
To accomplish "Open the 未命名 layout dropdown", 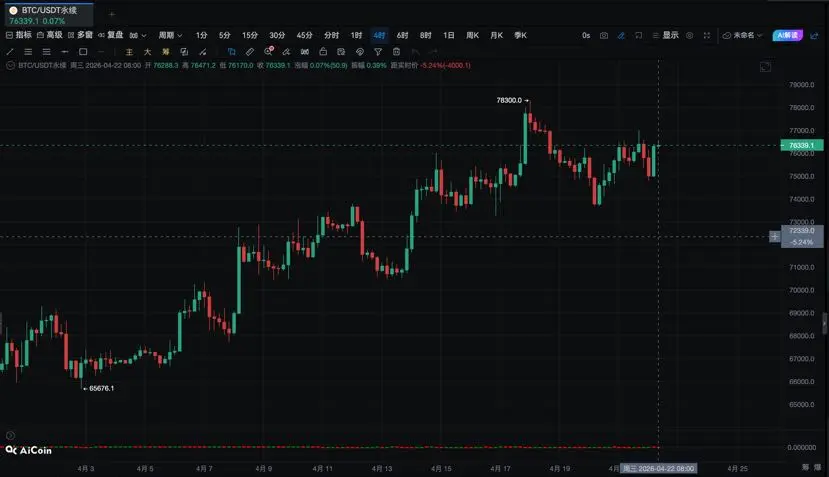I will [743, 35].
